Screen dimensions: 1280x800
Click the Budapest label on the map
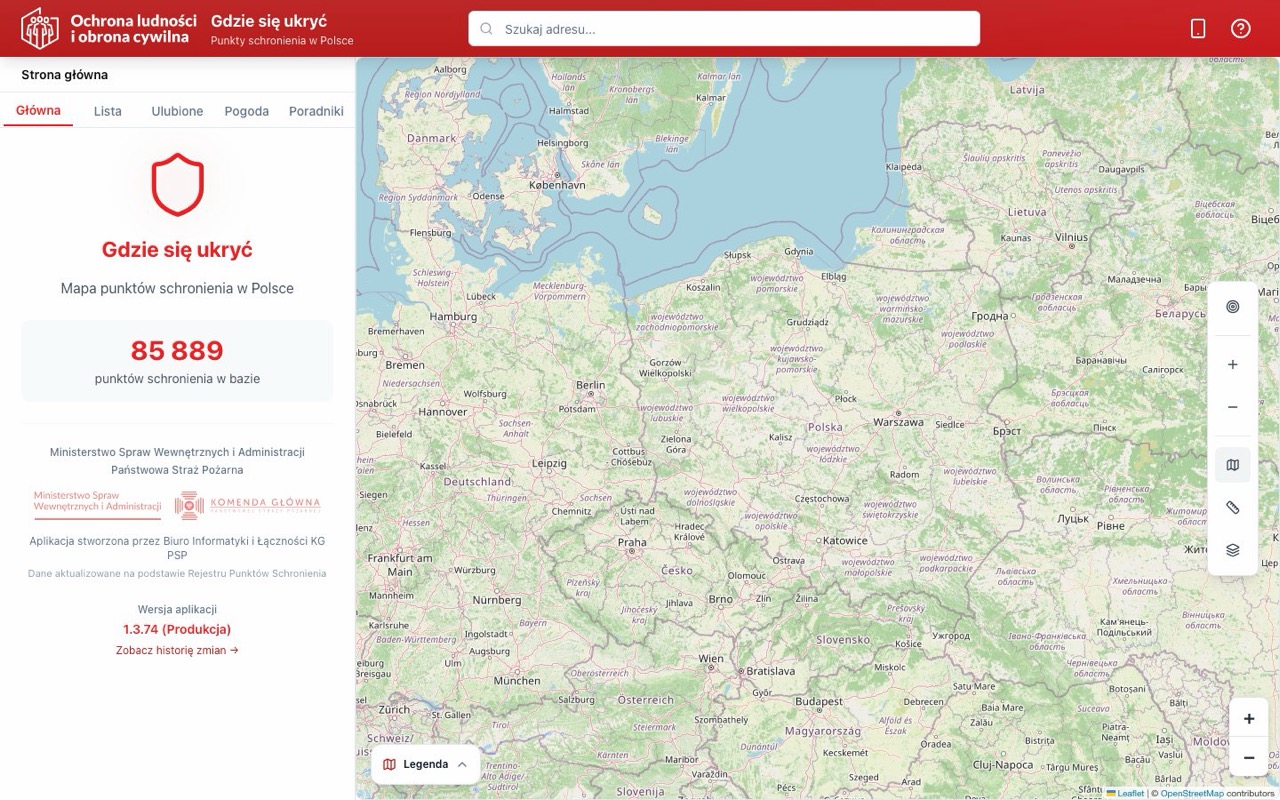coord(819,702)
